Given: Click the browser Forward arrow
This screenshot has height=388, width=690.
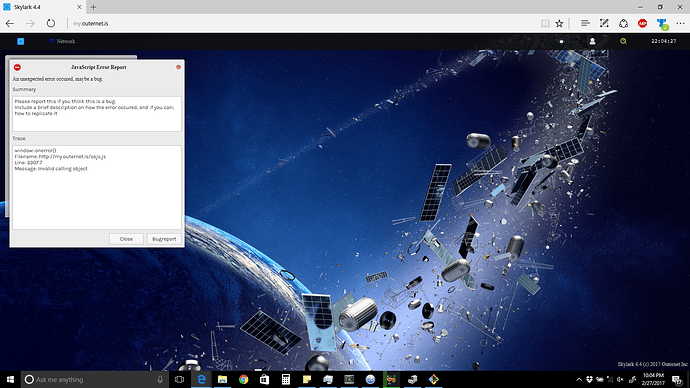Looking at the screenshot, I should pos(30,23).
